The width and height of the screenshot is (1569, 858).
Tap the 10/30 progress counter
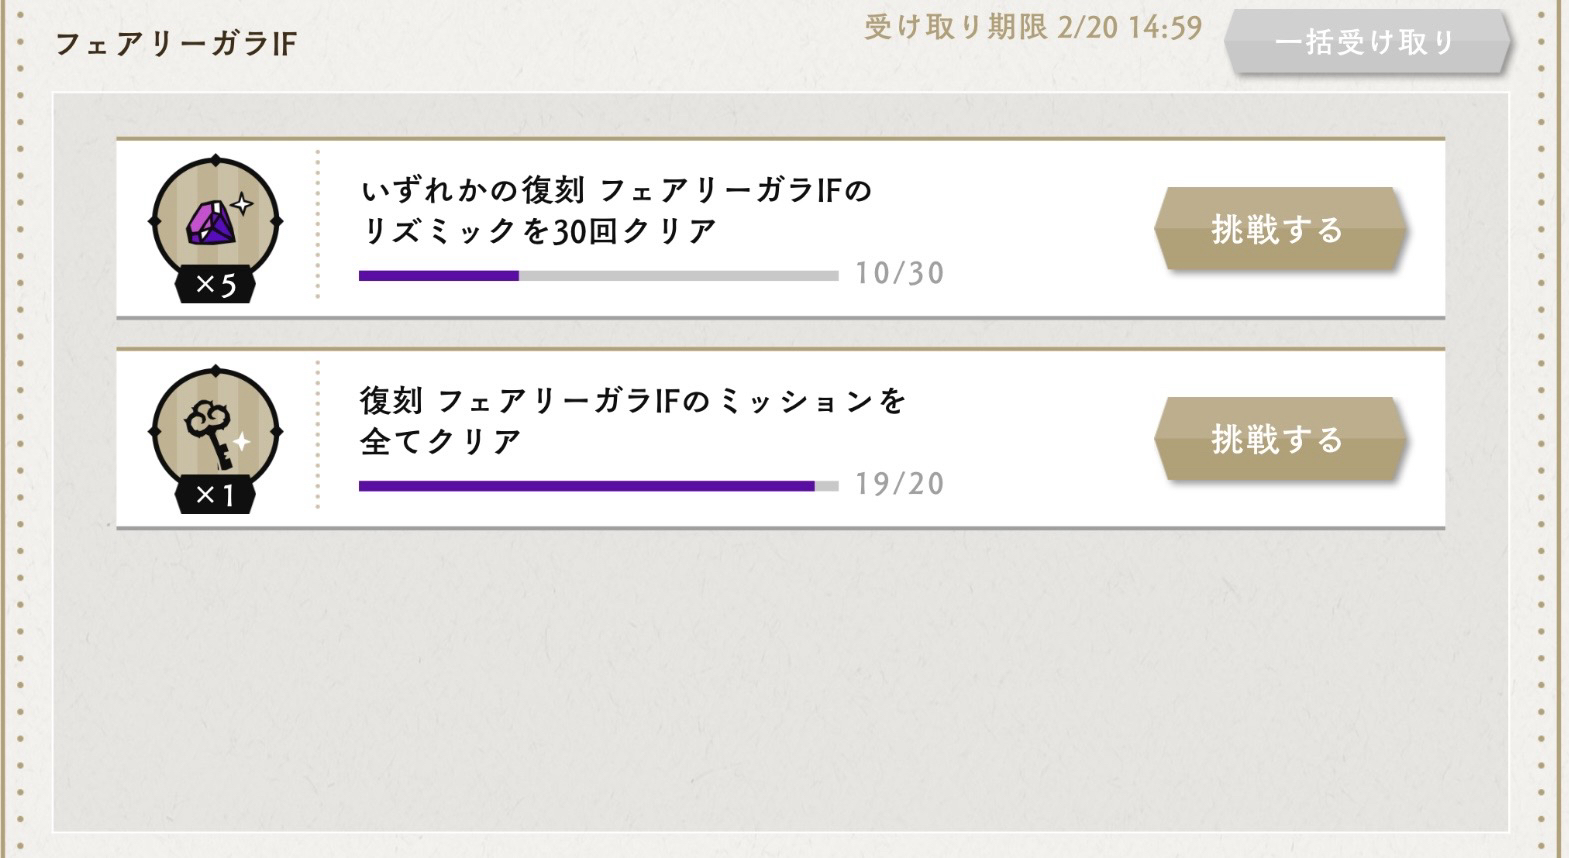pos(899,273)
